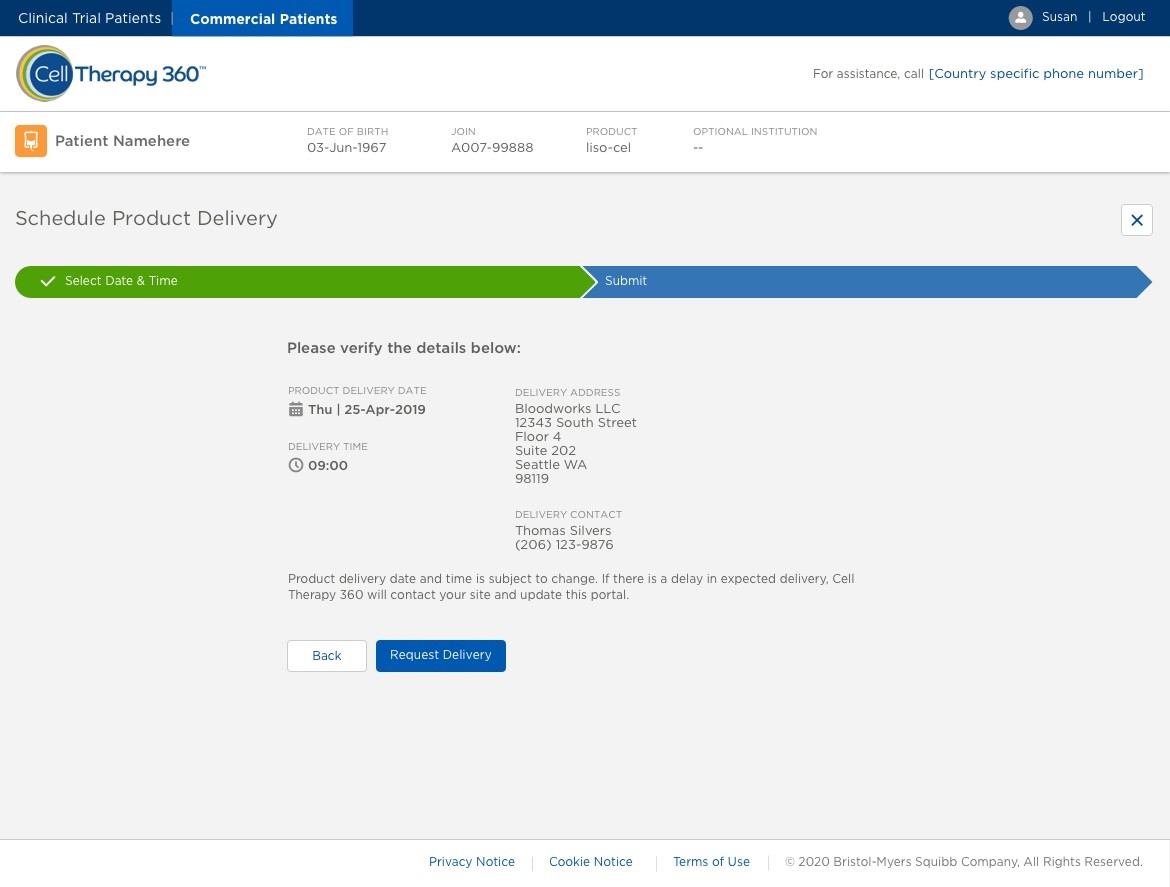This screenshot has height=887, width=1170.
Task: Click the Request Delivery button
Action: click(440, 656)
